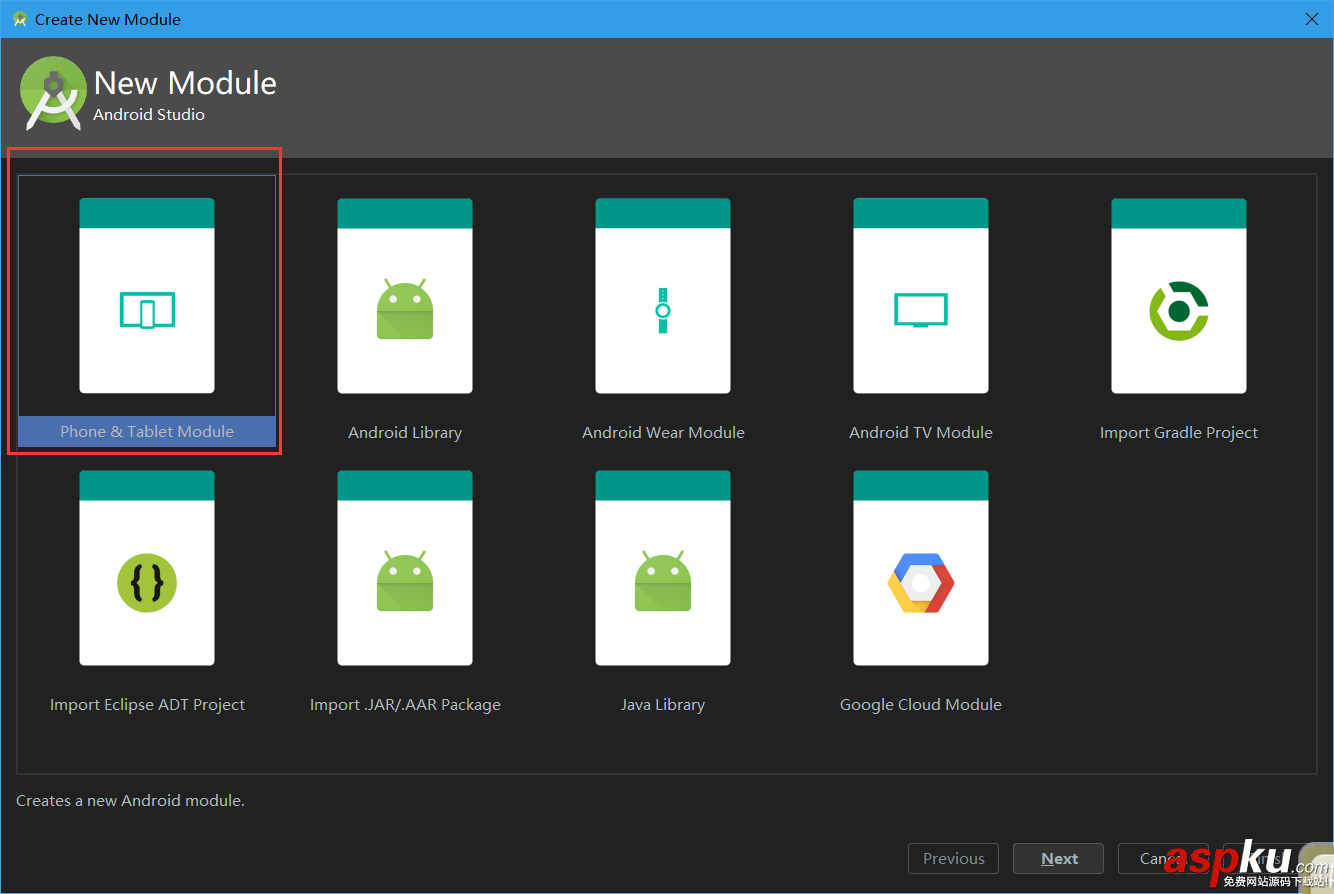Click the smartwatch icon on Android Wear card
The width and height of the screenshot is (1334, 894).
point(662,311)
